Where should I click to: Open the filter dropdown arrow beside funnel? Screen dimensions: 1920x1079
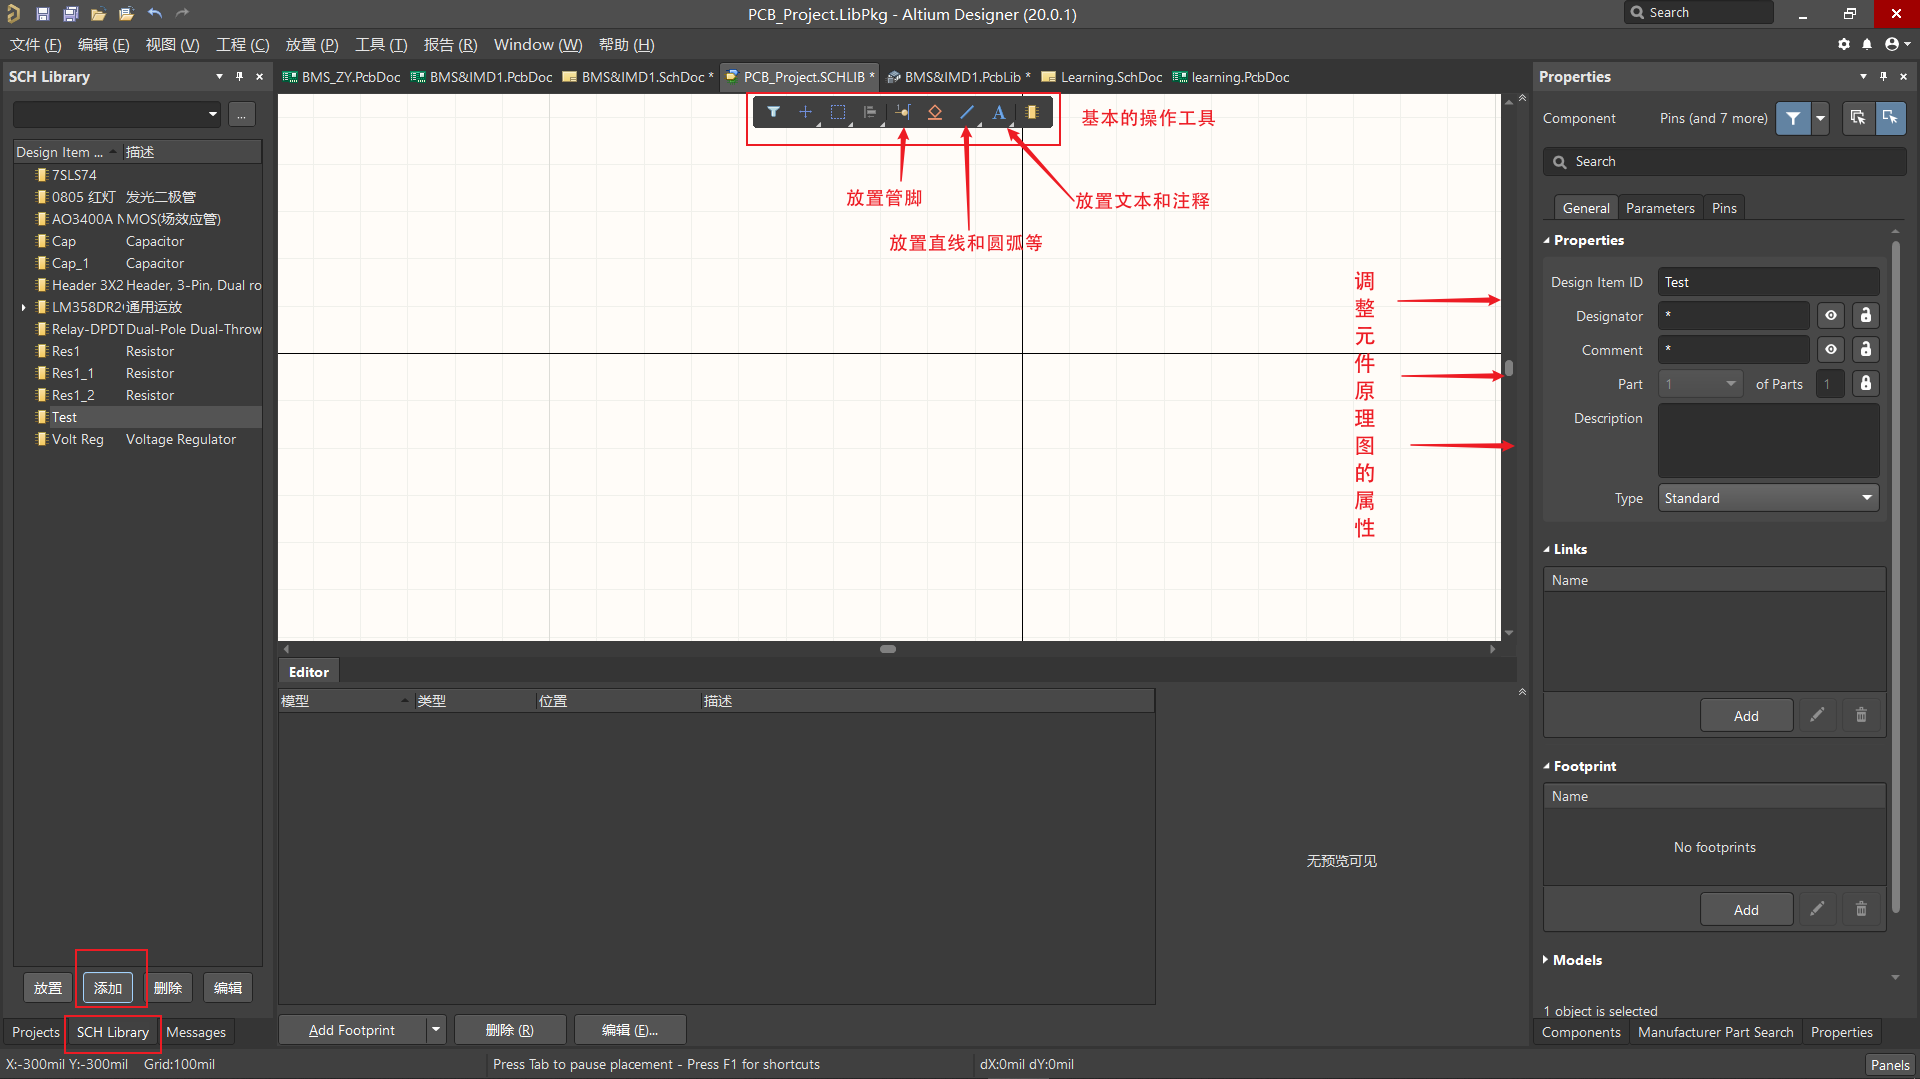(x=1821, y=118)
